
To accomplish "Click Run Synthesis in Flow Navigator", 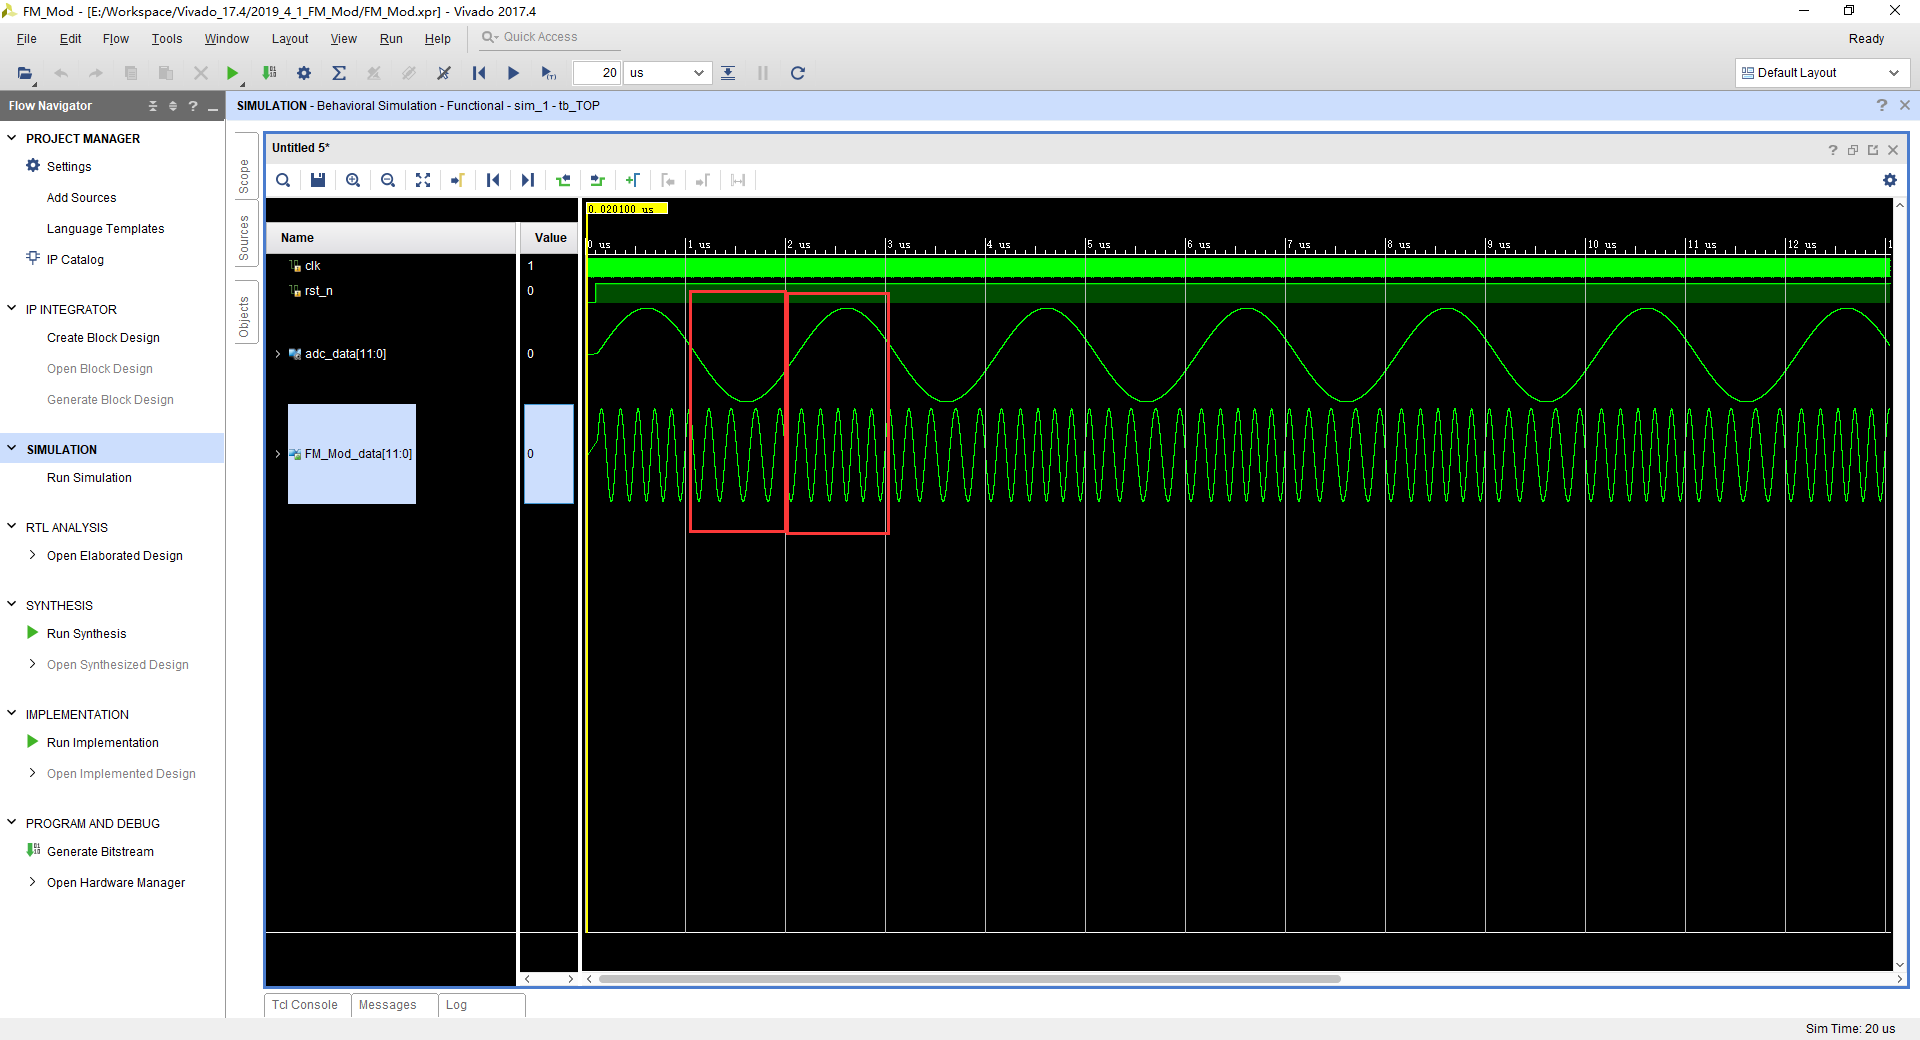I will coord(86,634).
